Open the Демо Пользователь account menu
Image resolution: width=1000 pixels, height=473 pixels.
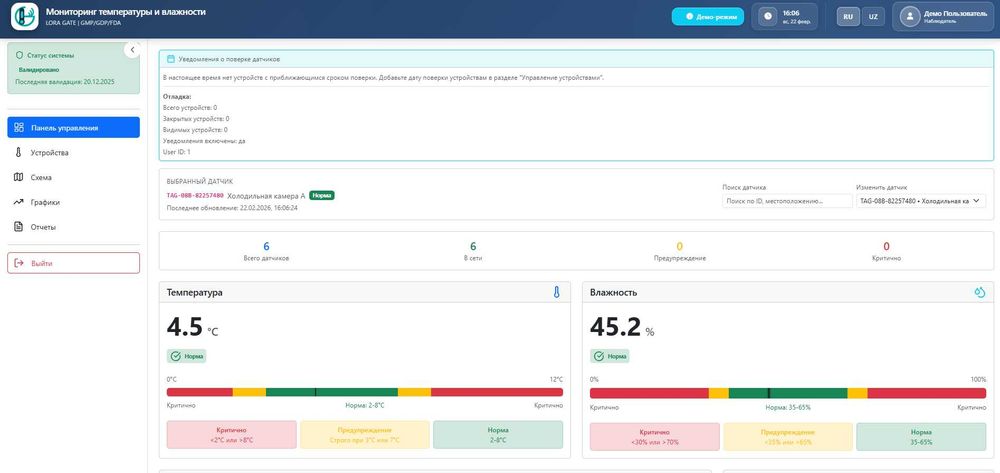[943, 17]
